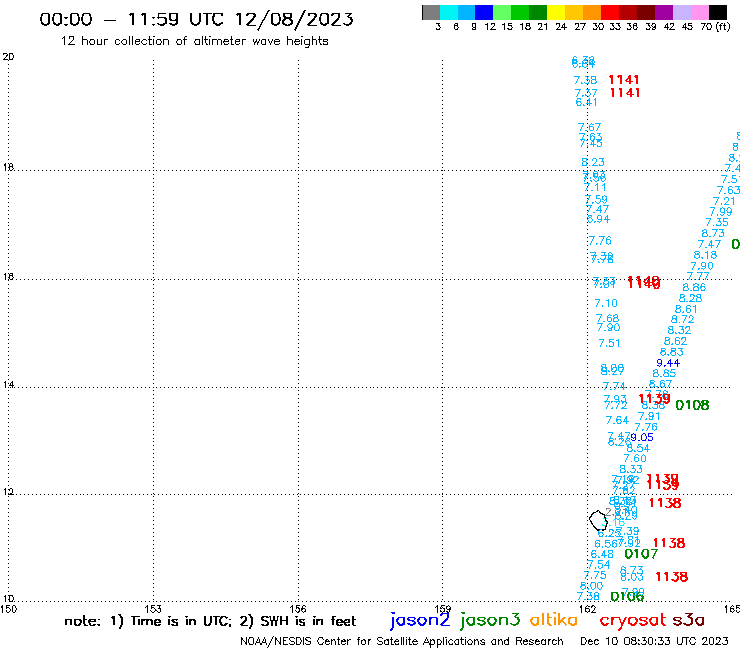Click the 7.64 wave height value

click(x=617, y=420)
